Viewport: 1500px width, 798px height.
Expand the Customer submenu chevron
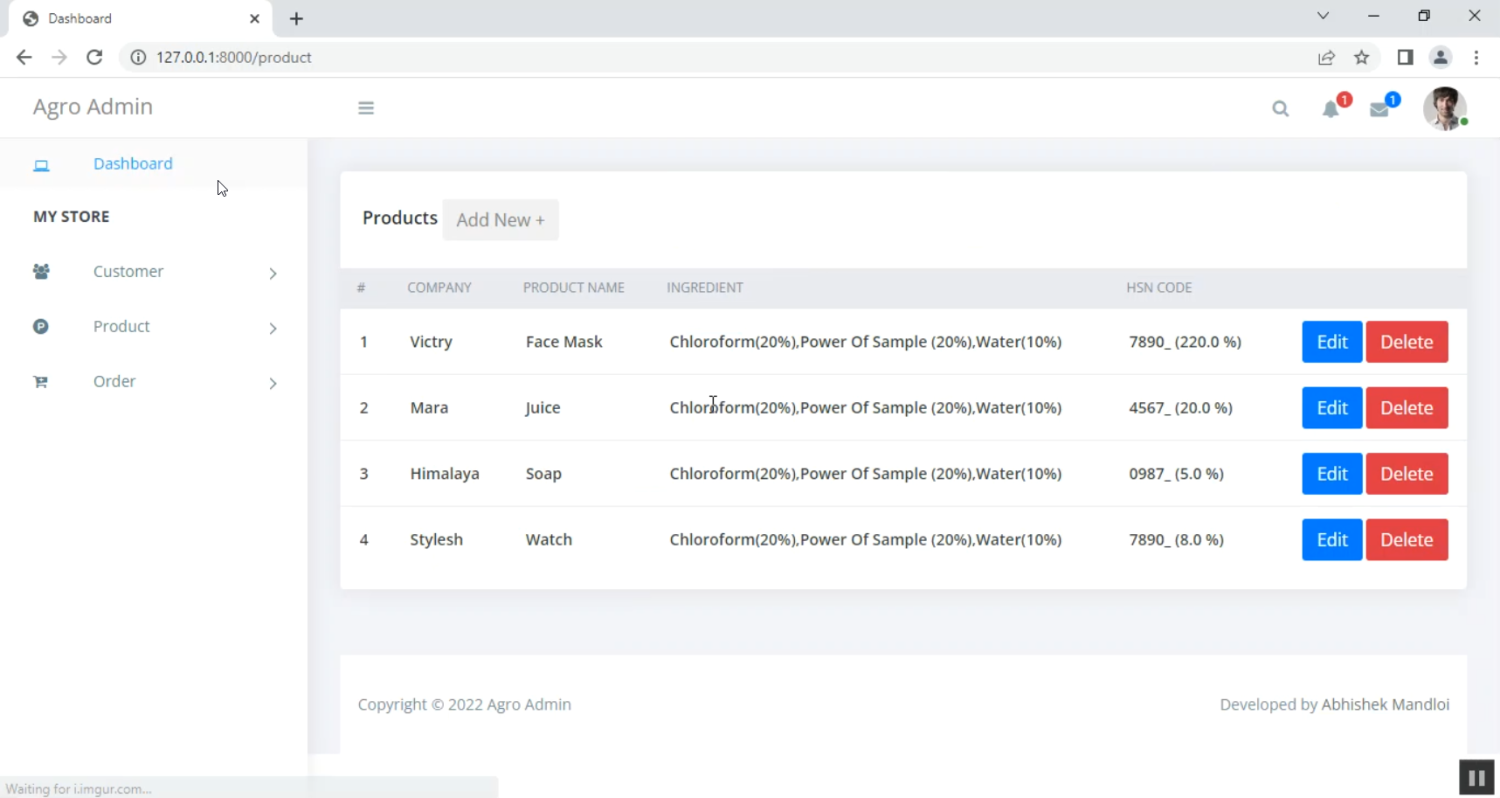272,273
